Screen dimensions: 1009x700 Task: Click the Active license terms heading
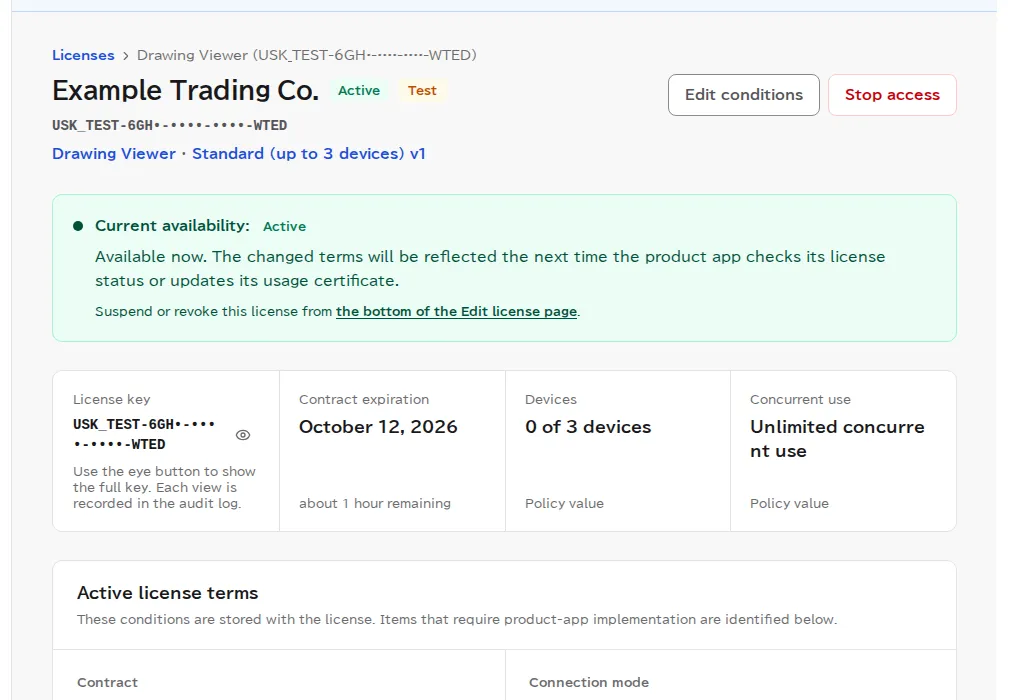167,593
